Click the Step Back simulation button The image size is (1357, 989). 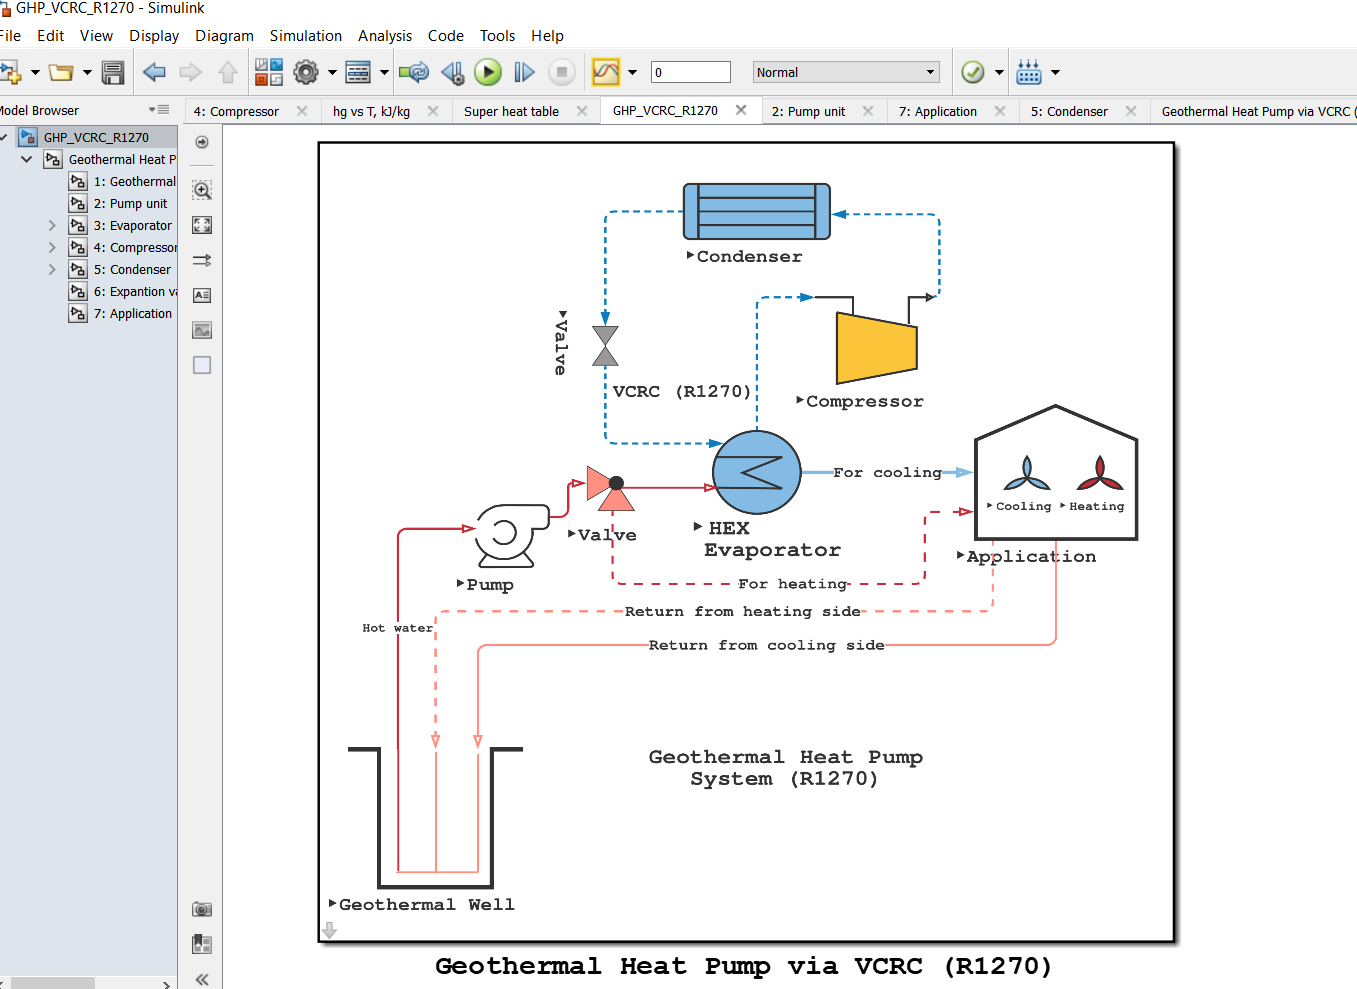(x=453, y=72)
